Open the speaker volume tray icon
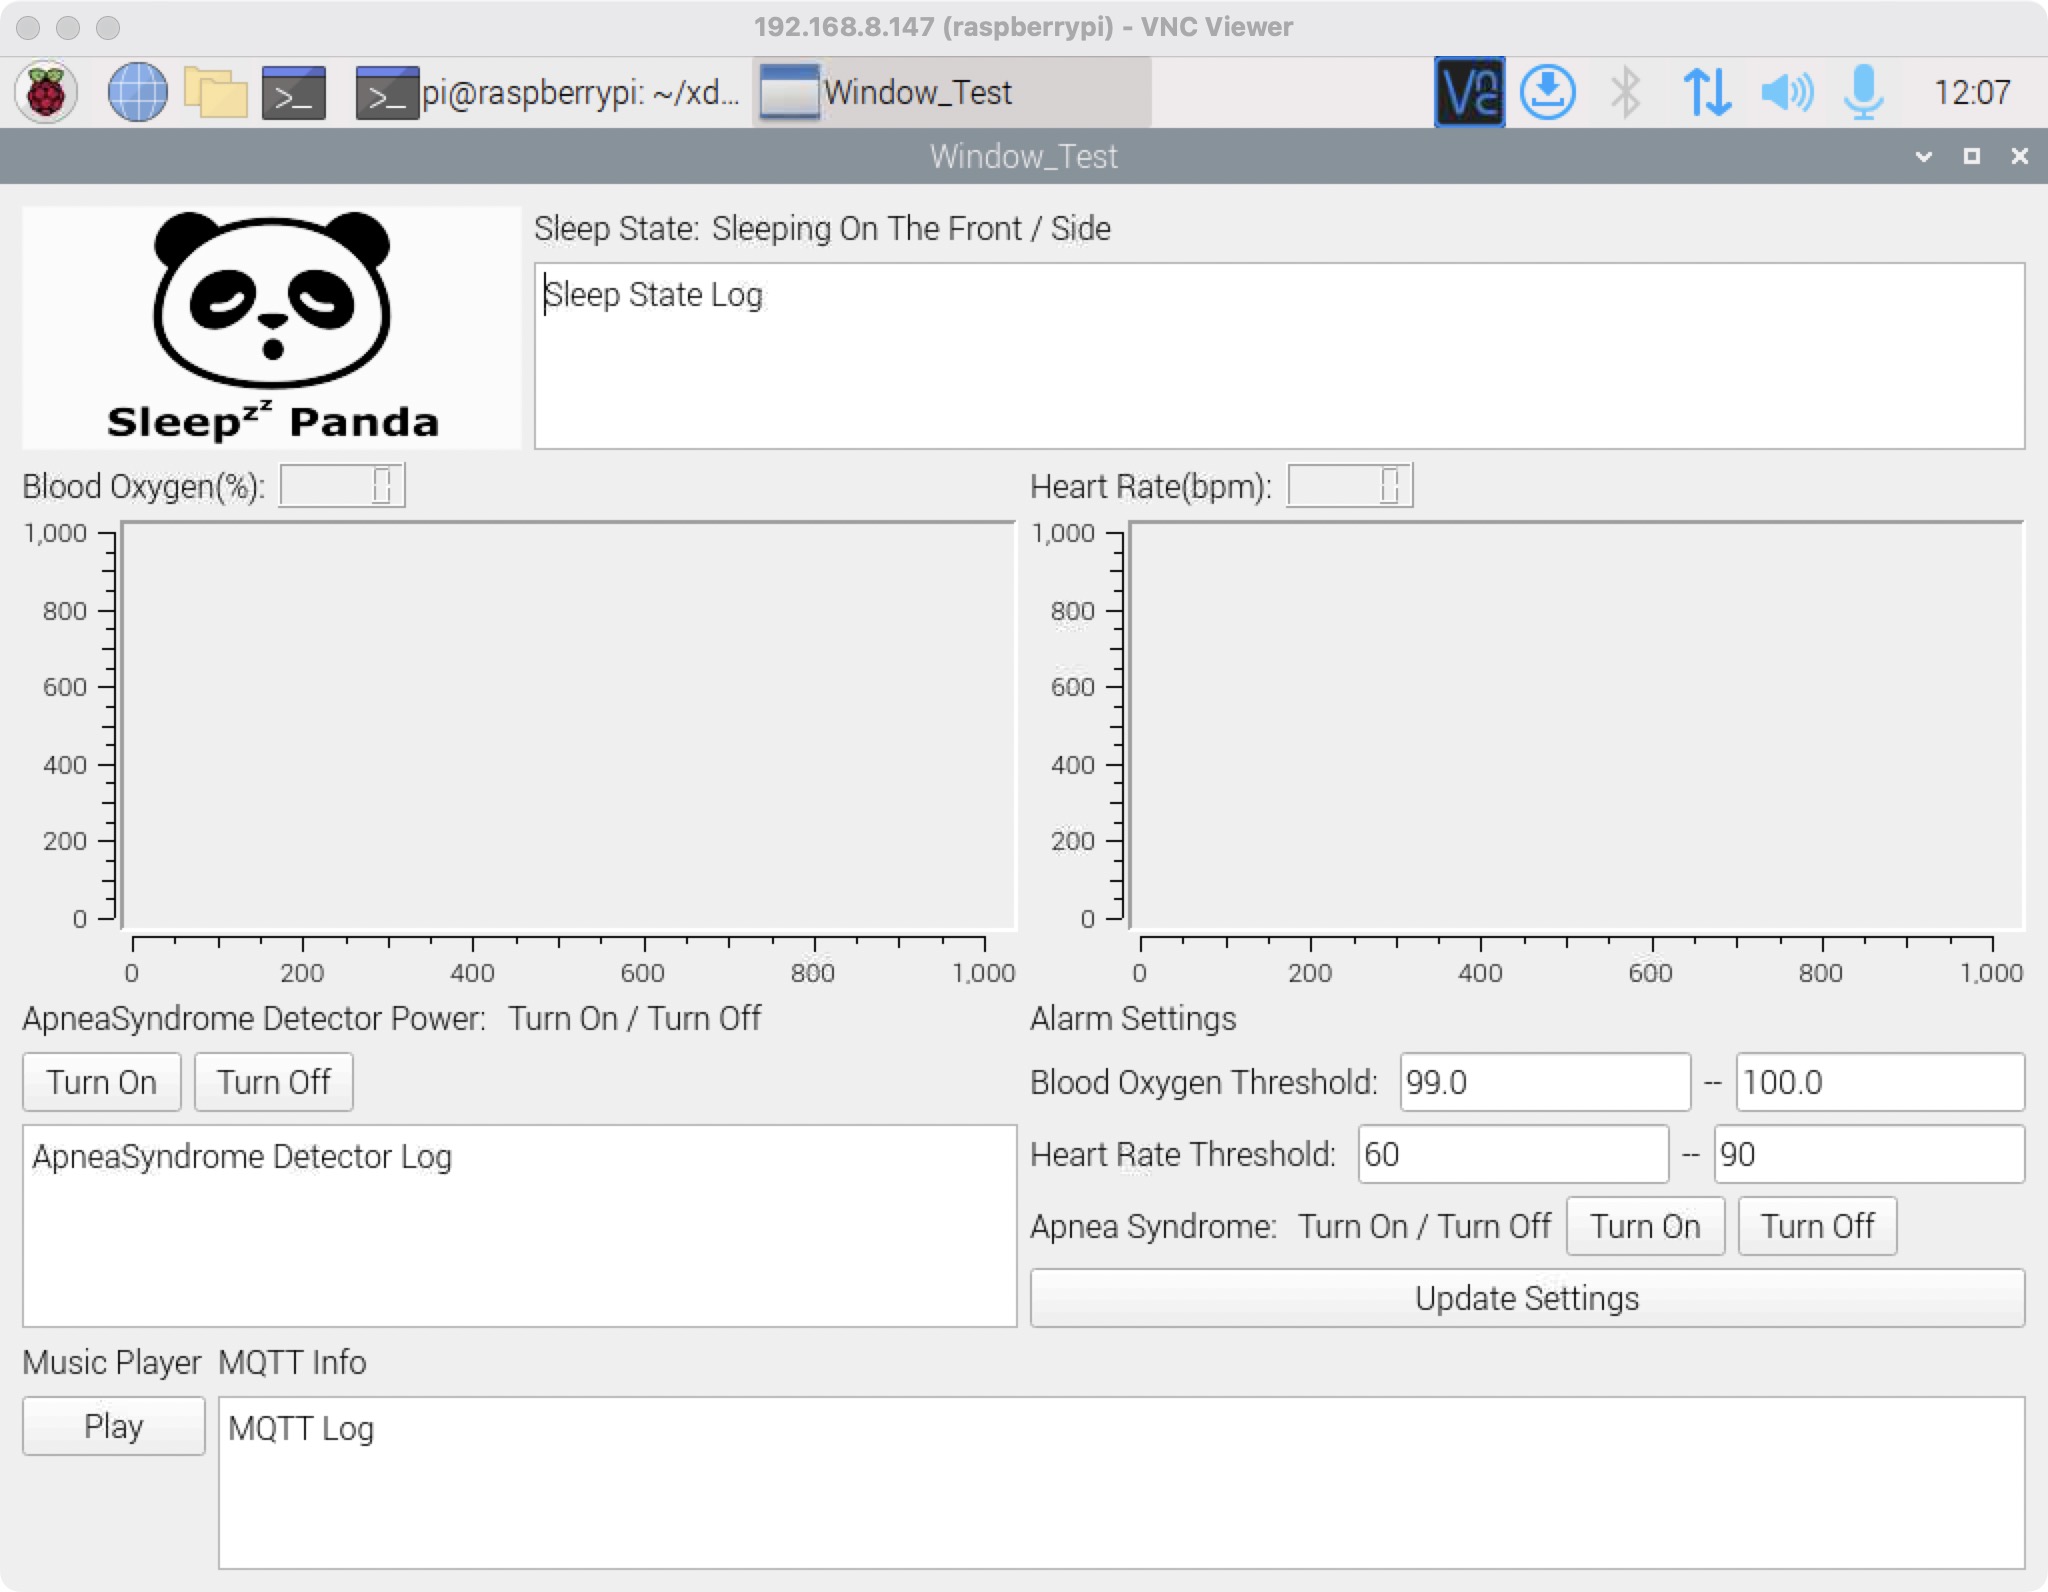This screenshot has width=2048, height=1592. [x=1786, y=92]
